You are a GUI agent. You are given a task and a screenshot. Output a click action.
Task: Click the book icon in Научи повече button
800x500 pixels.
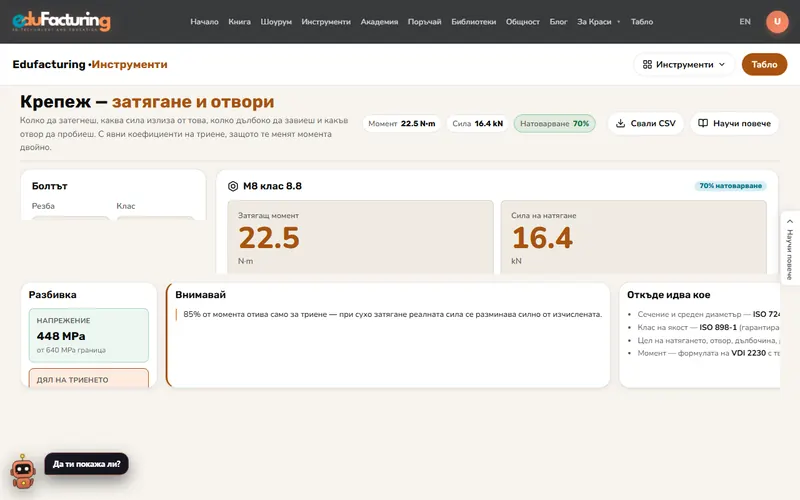pyautogui.click(x=703, y=123)
